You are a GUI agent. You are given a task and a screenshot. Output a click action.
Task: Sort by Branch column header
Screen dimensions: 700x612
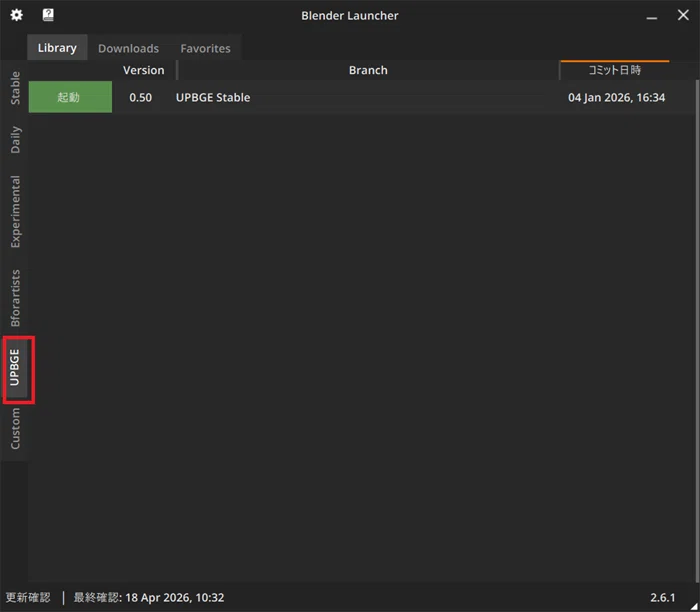[368, 70]
